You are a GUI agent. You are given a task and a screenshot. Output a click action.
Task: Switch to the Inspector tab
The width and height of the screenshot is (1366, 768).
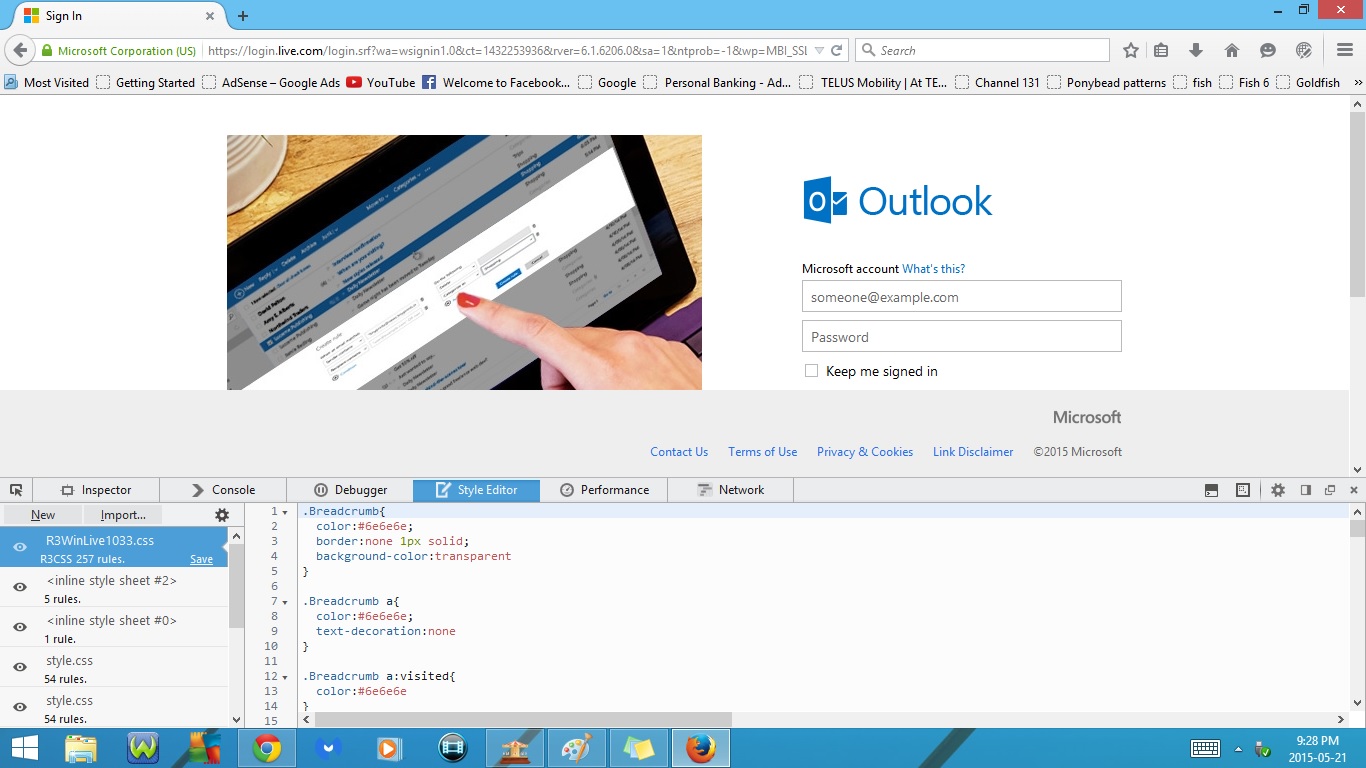point(96,490)
